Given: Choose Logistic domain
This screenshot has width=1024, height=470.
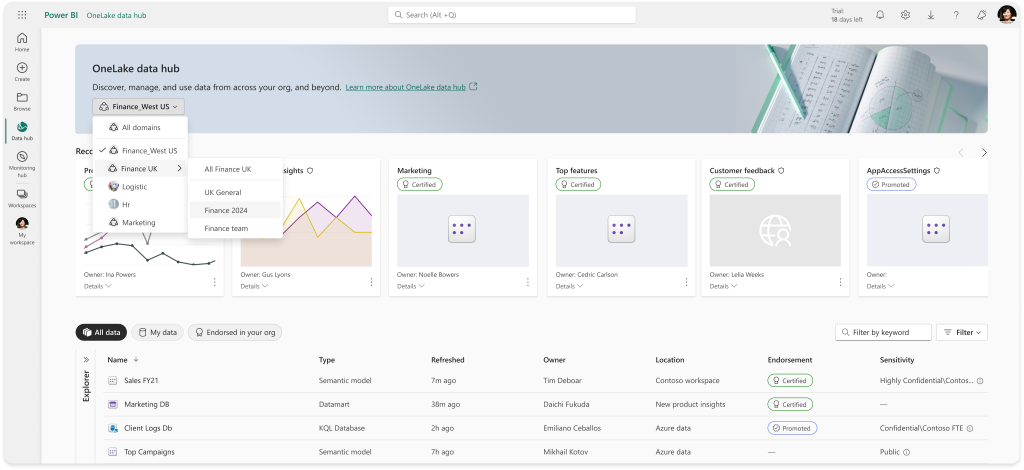Looking at the screenshot, I should 140,187.
